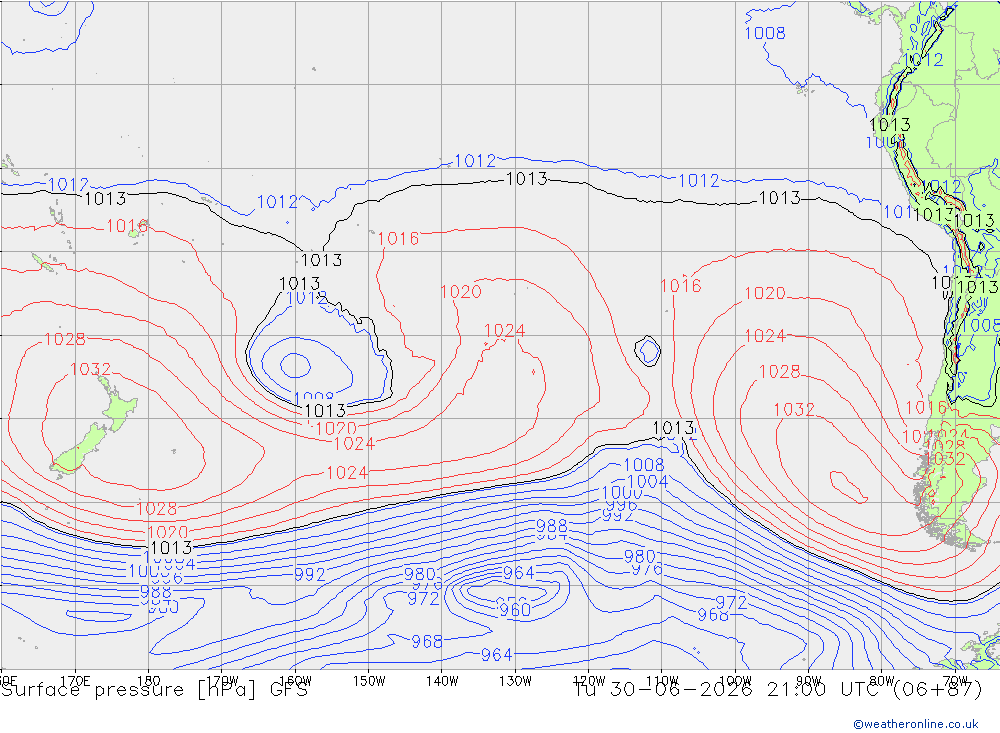
Task: Click the red 1024 label near 130W
Action: [504, 330]
